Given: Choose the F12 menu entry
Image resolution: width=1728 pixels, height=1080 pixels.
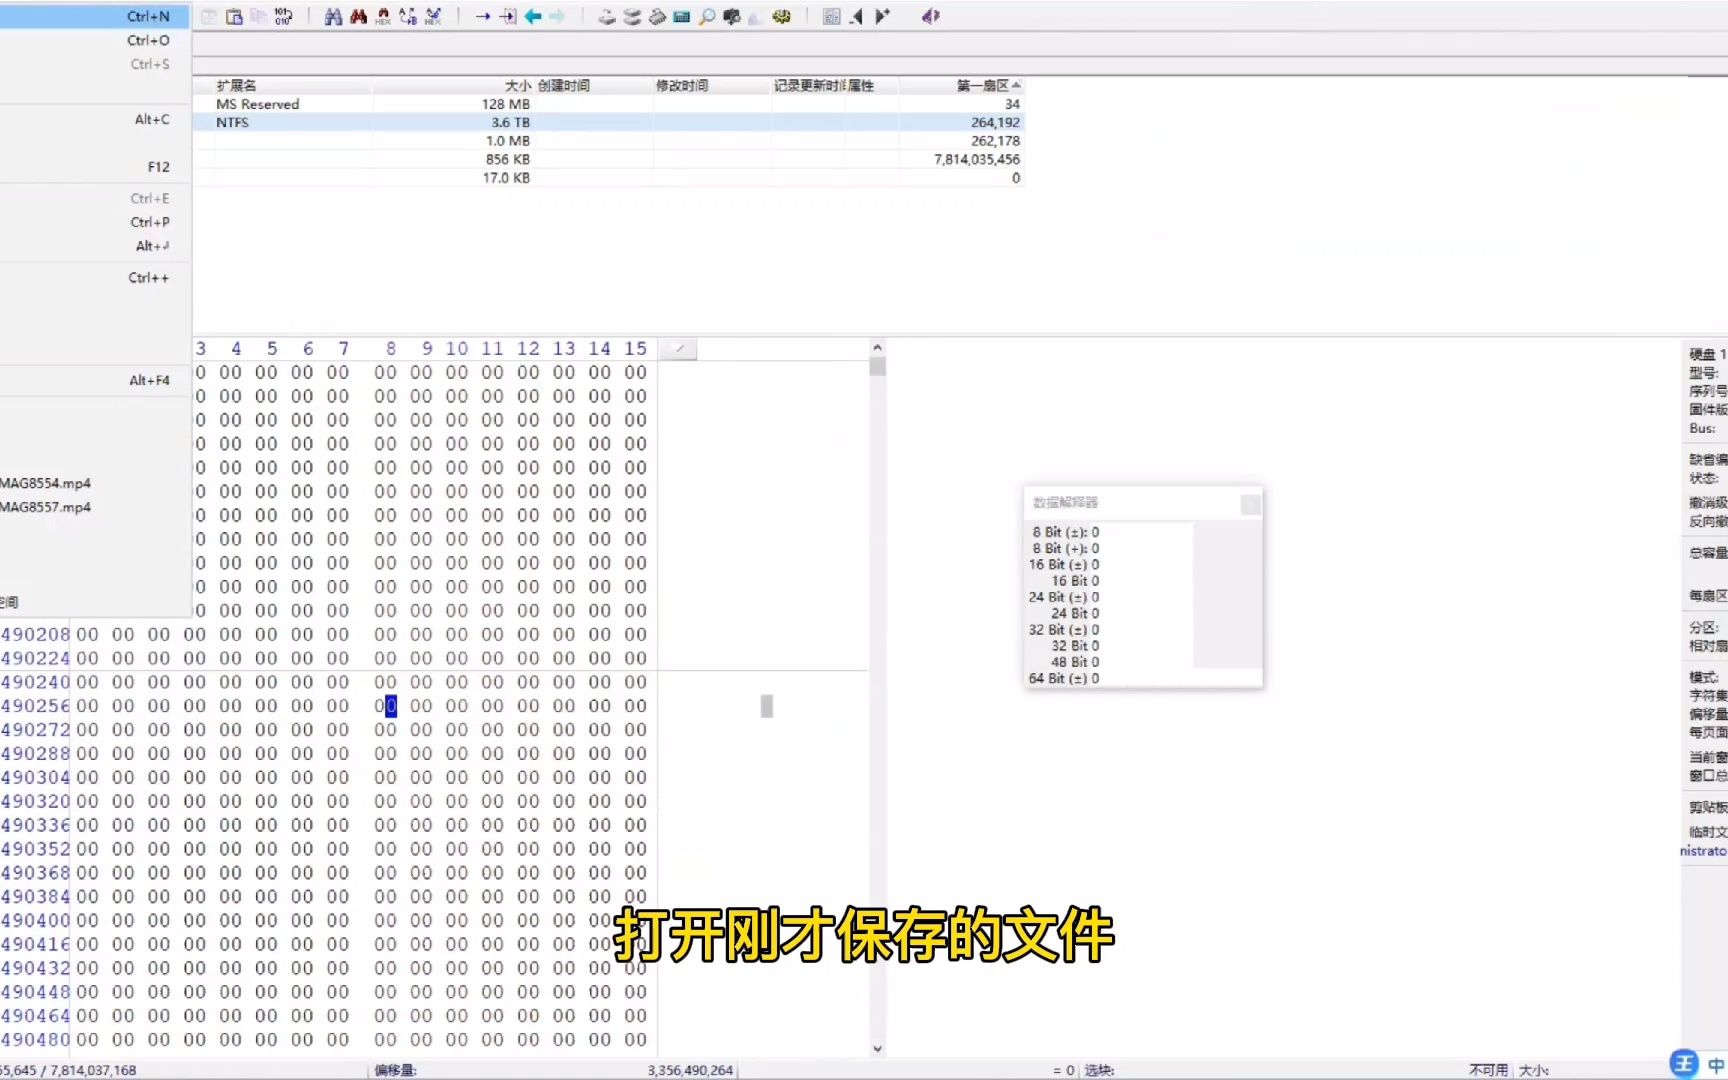Looking at the screenshot, I should point(94,167).
